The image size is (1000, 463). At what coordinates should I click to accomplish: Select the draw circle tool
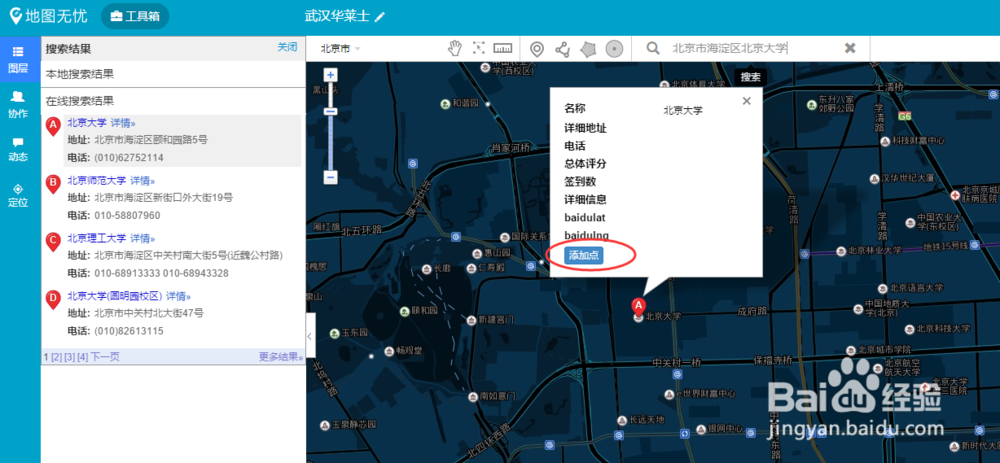[614, 48]
